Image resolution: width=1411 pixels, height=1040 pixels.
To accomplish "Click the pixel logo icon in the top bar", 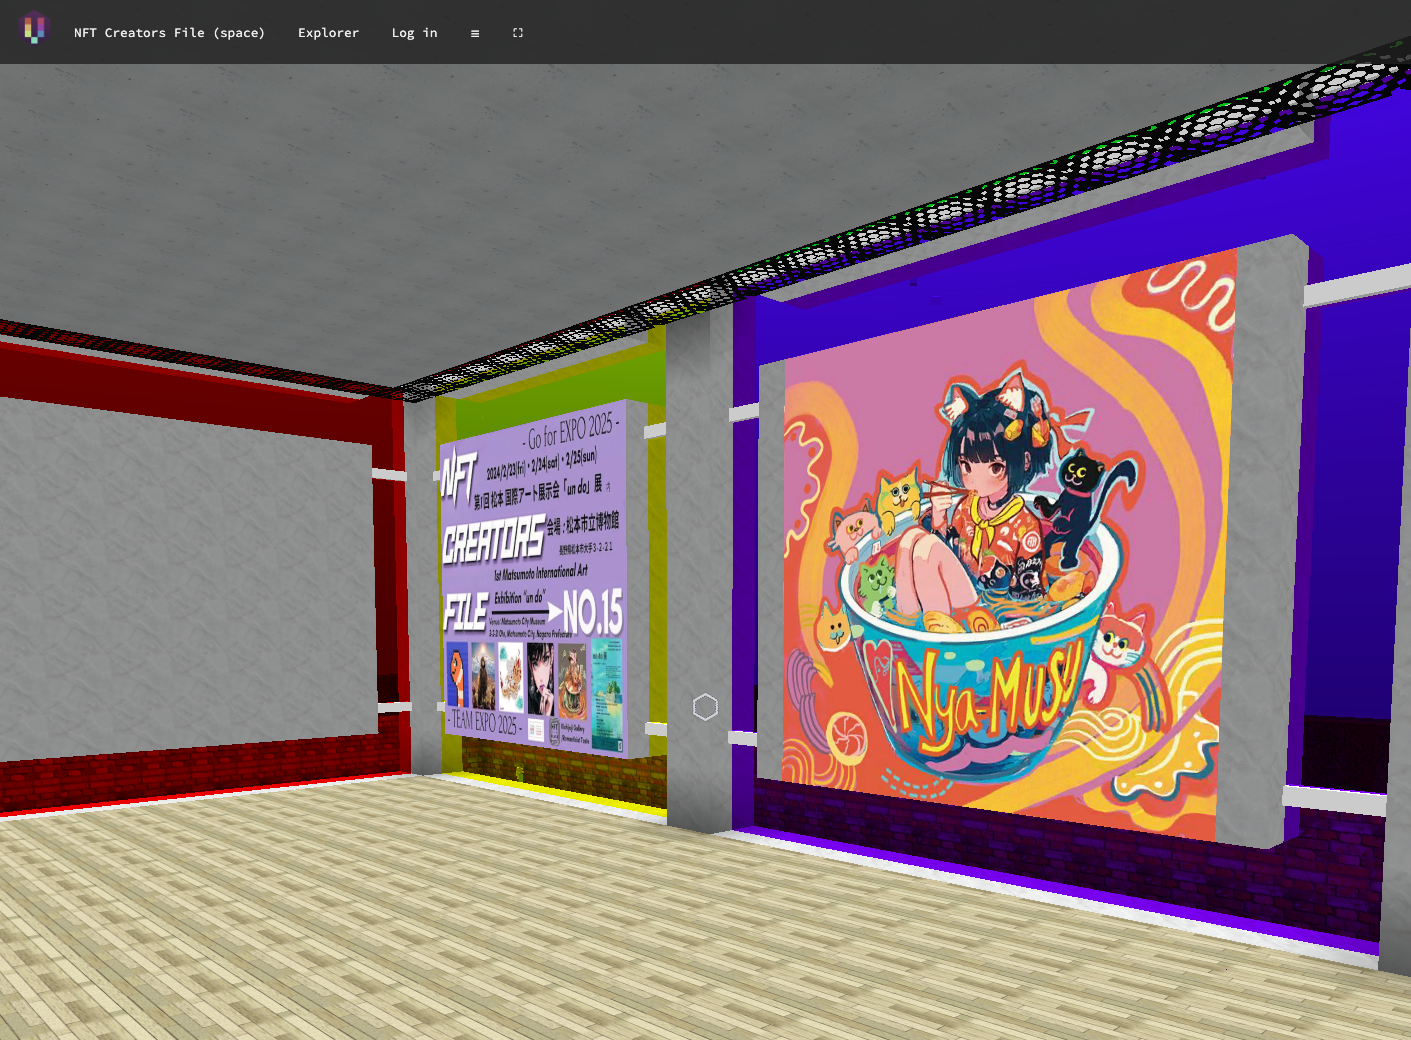I will coord(34,28).
